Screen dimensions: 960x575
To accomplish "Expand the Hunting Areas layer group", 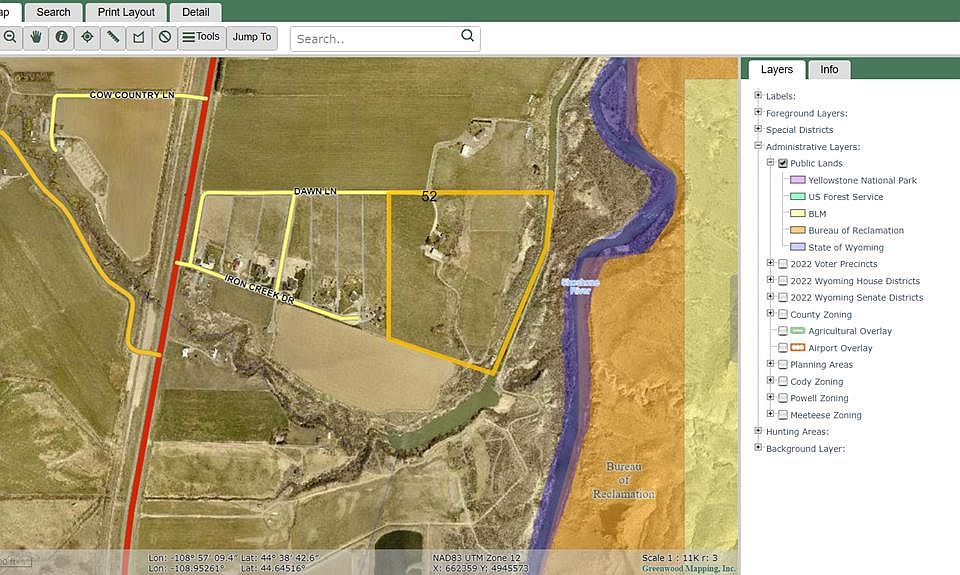I will (x=758, y=431).
